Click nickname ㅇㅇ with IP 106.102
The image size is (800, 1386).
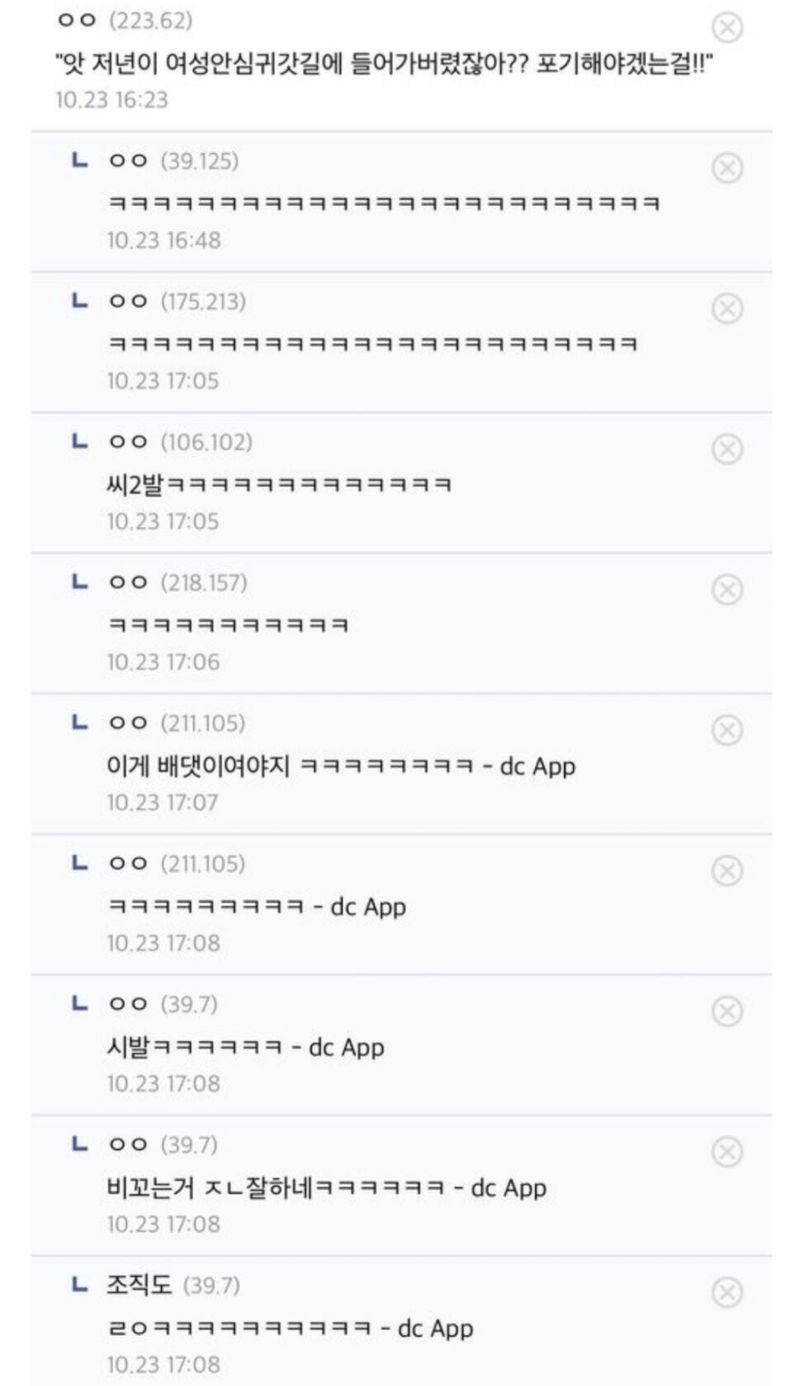pyautogui.click(x=128, y=442)
